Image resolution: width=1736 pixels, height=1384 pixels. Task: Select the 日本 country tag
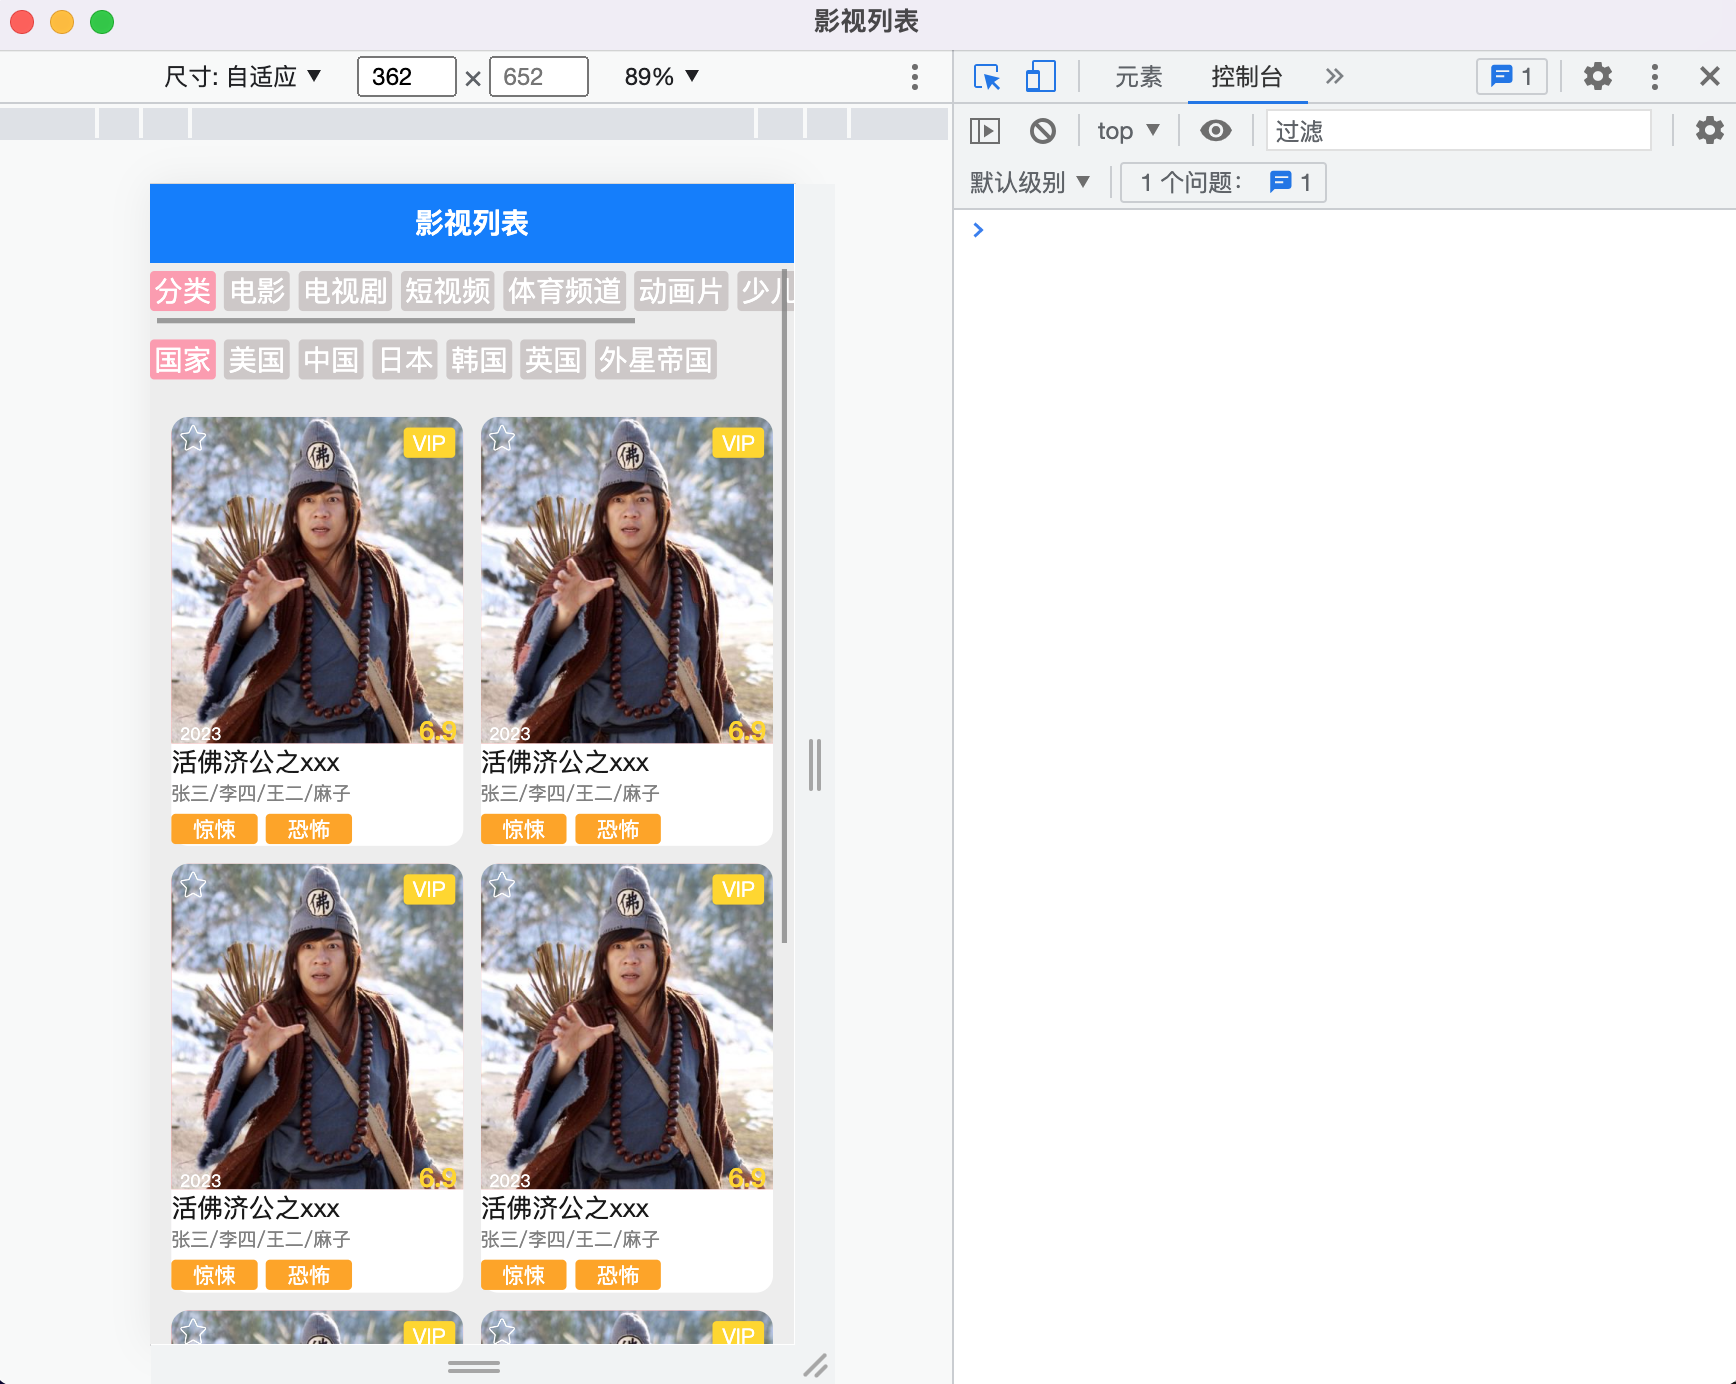point(405,360)
